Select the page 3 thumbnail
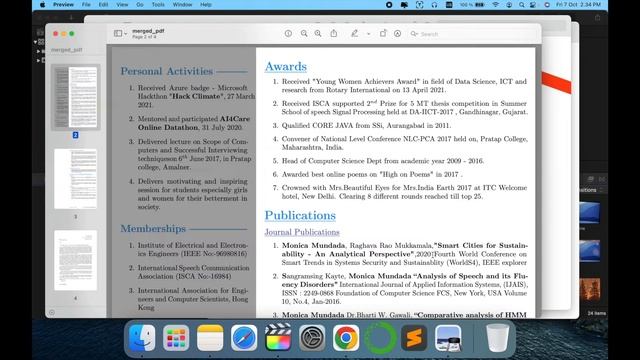 click(76, 179)
